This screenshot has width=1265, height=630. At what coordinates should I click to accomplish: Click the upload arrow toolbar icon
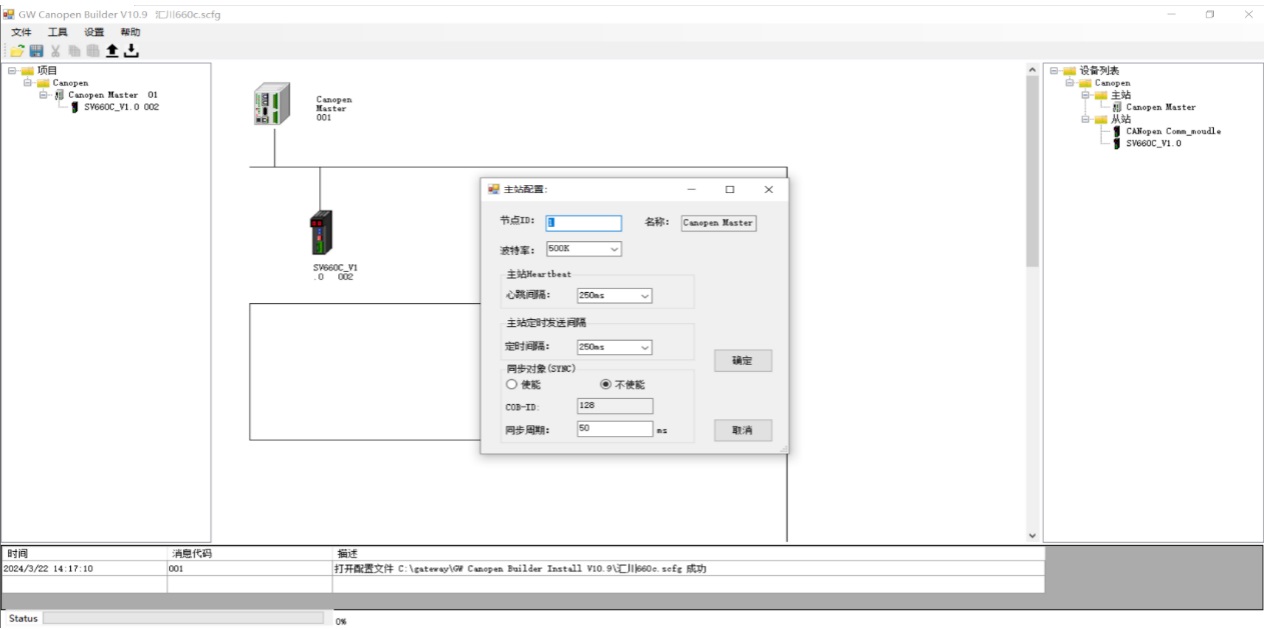pos(112,51)
